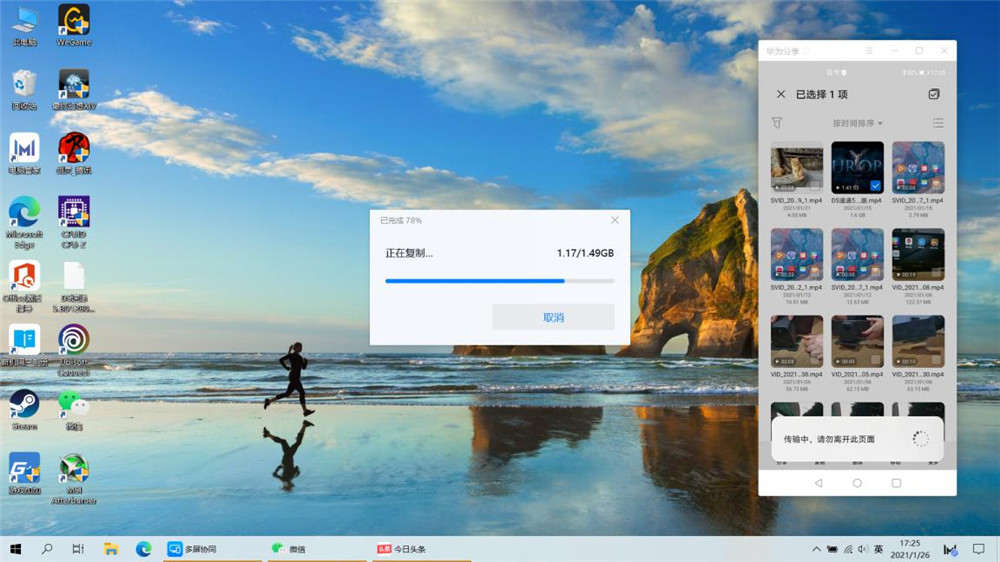
Task: Click the Wi-Fi icon in the system tray
Action: pyautogui.click(x=848, y=549)
